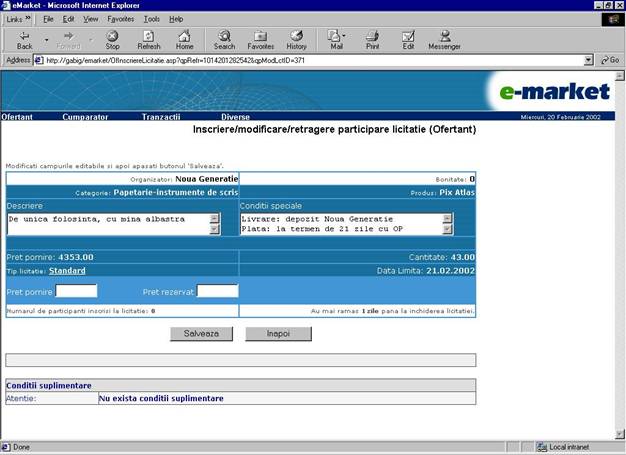
Task: Go to Home page icon
Action: pos(184,36)
